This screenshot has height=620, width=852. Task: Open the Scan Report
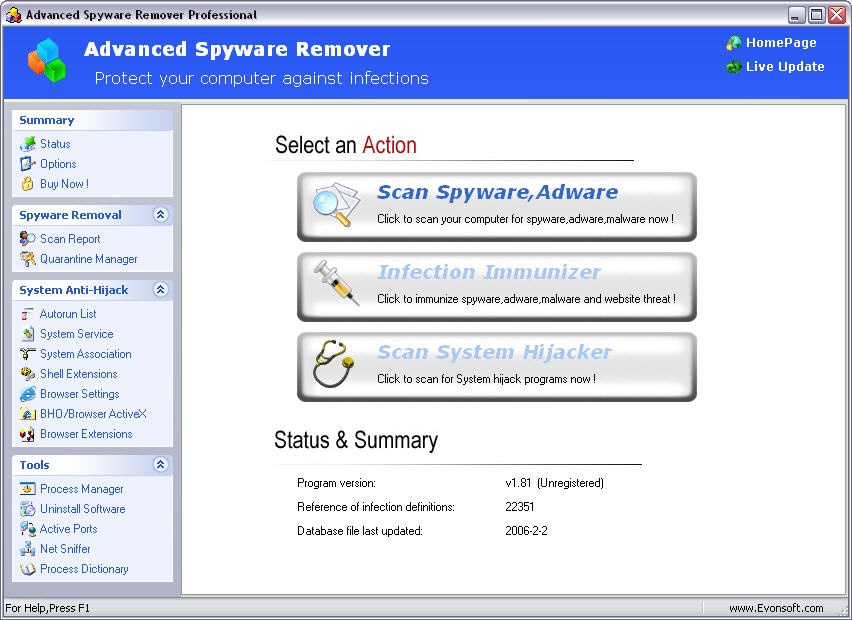pyautogui.click(x=70, y=239)
